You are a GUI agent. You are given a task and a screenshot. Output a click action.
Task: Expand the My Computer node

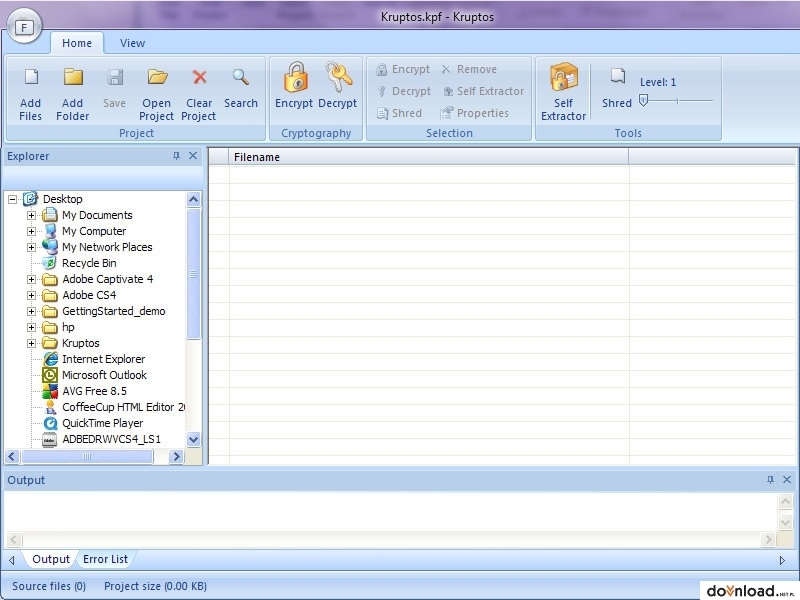point(31,231)
